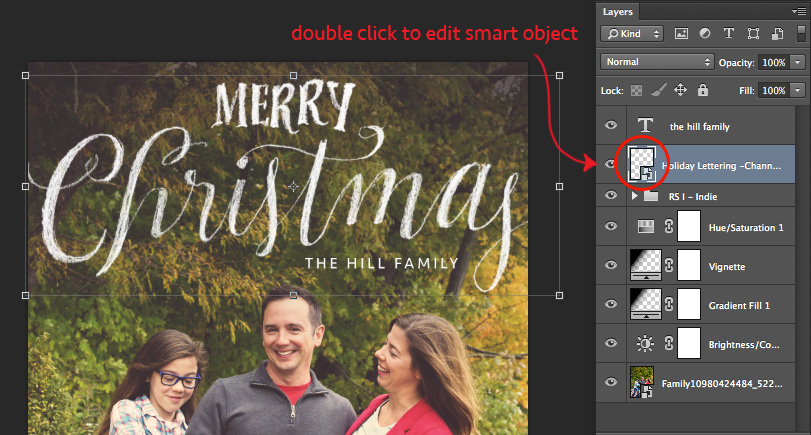Select the Holiday Lettering layer name
This screenshot has width=811, height=435.
(x=722, y=166)
